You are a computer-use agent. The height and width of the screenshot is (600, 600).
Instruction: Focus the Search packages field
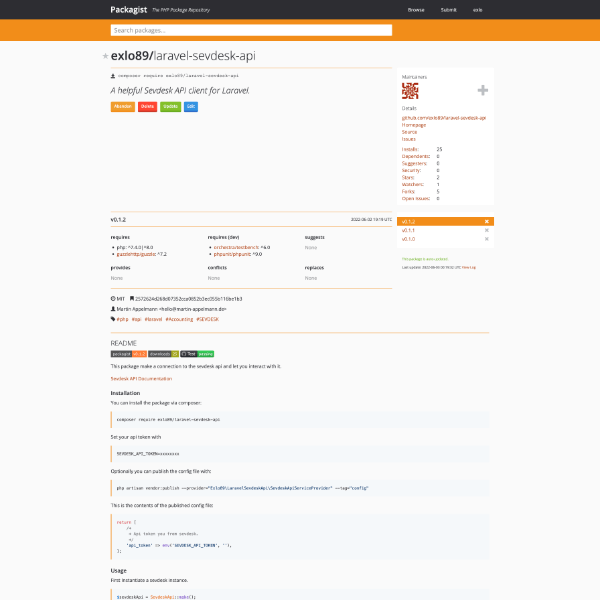(251, 30)
